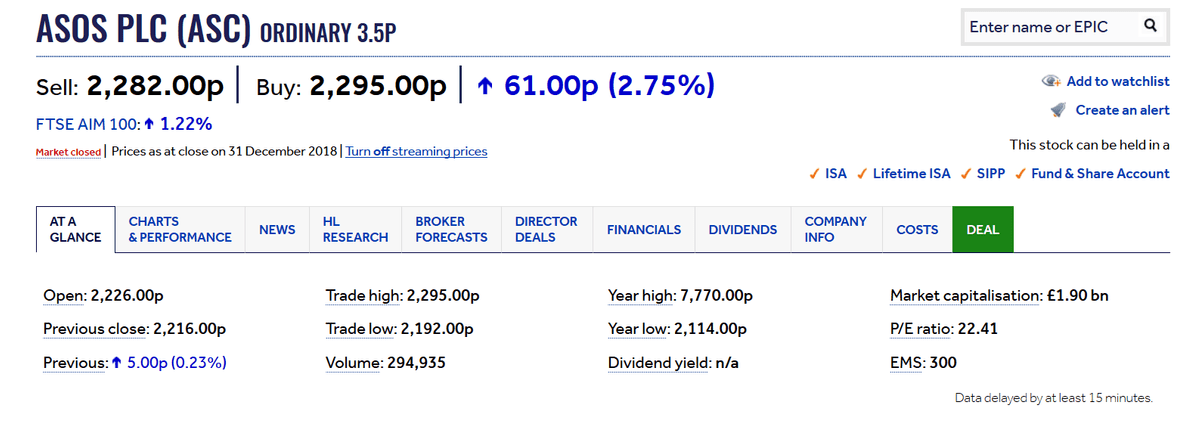Turn off streaming prices

coord(416,152)
